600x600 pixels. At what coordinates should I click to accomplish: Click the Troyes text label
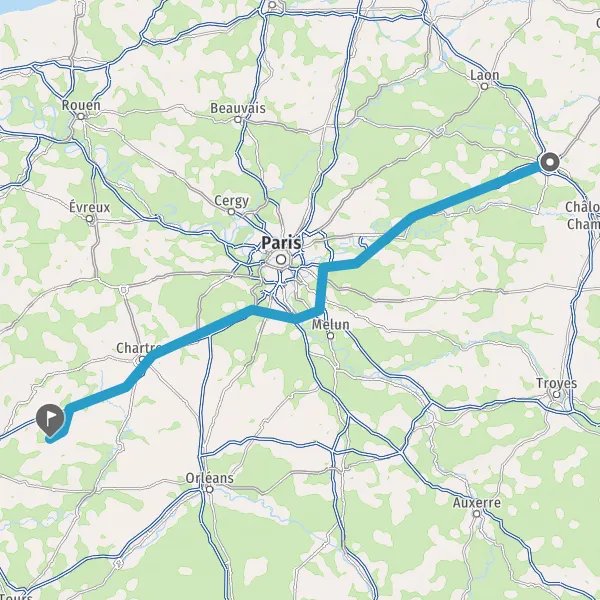[x=556, y=383]
